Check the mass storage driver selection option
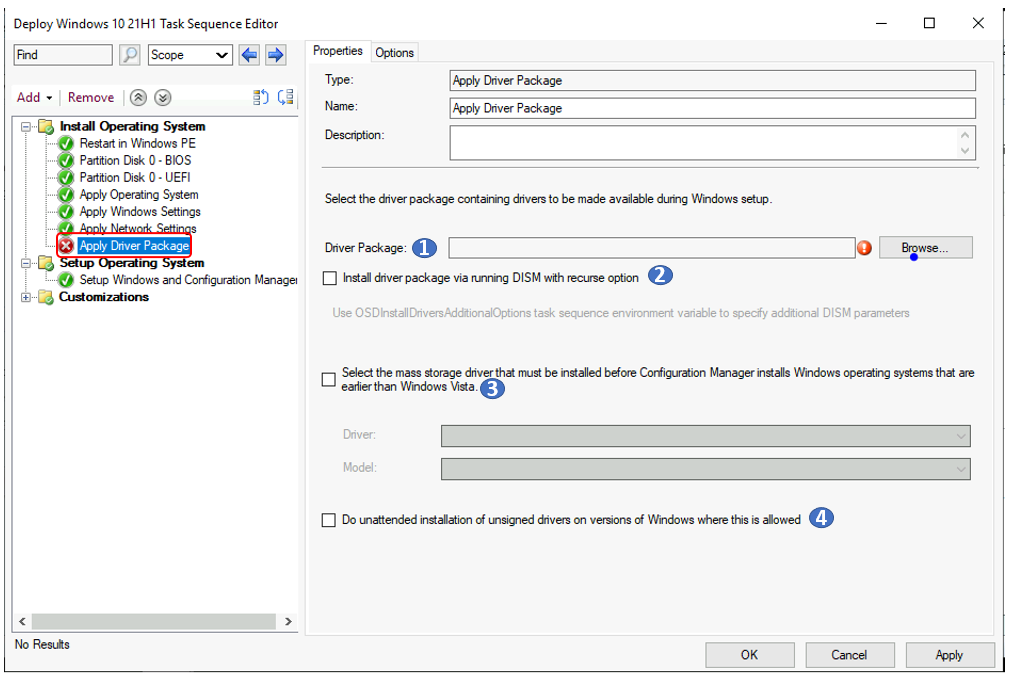 [329, 380]
